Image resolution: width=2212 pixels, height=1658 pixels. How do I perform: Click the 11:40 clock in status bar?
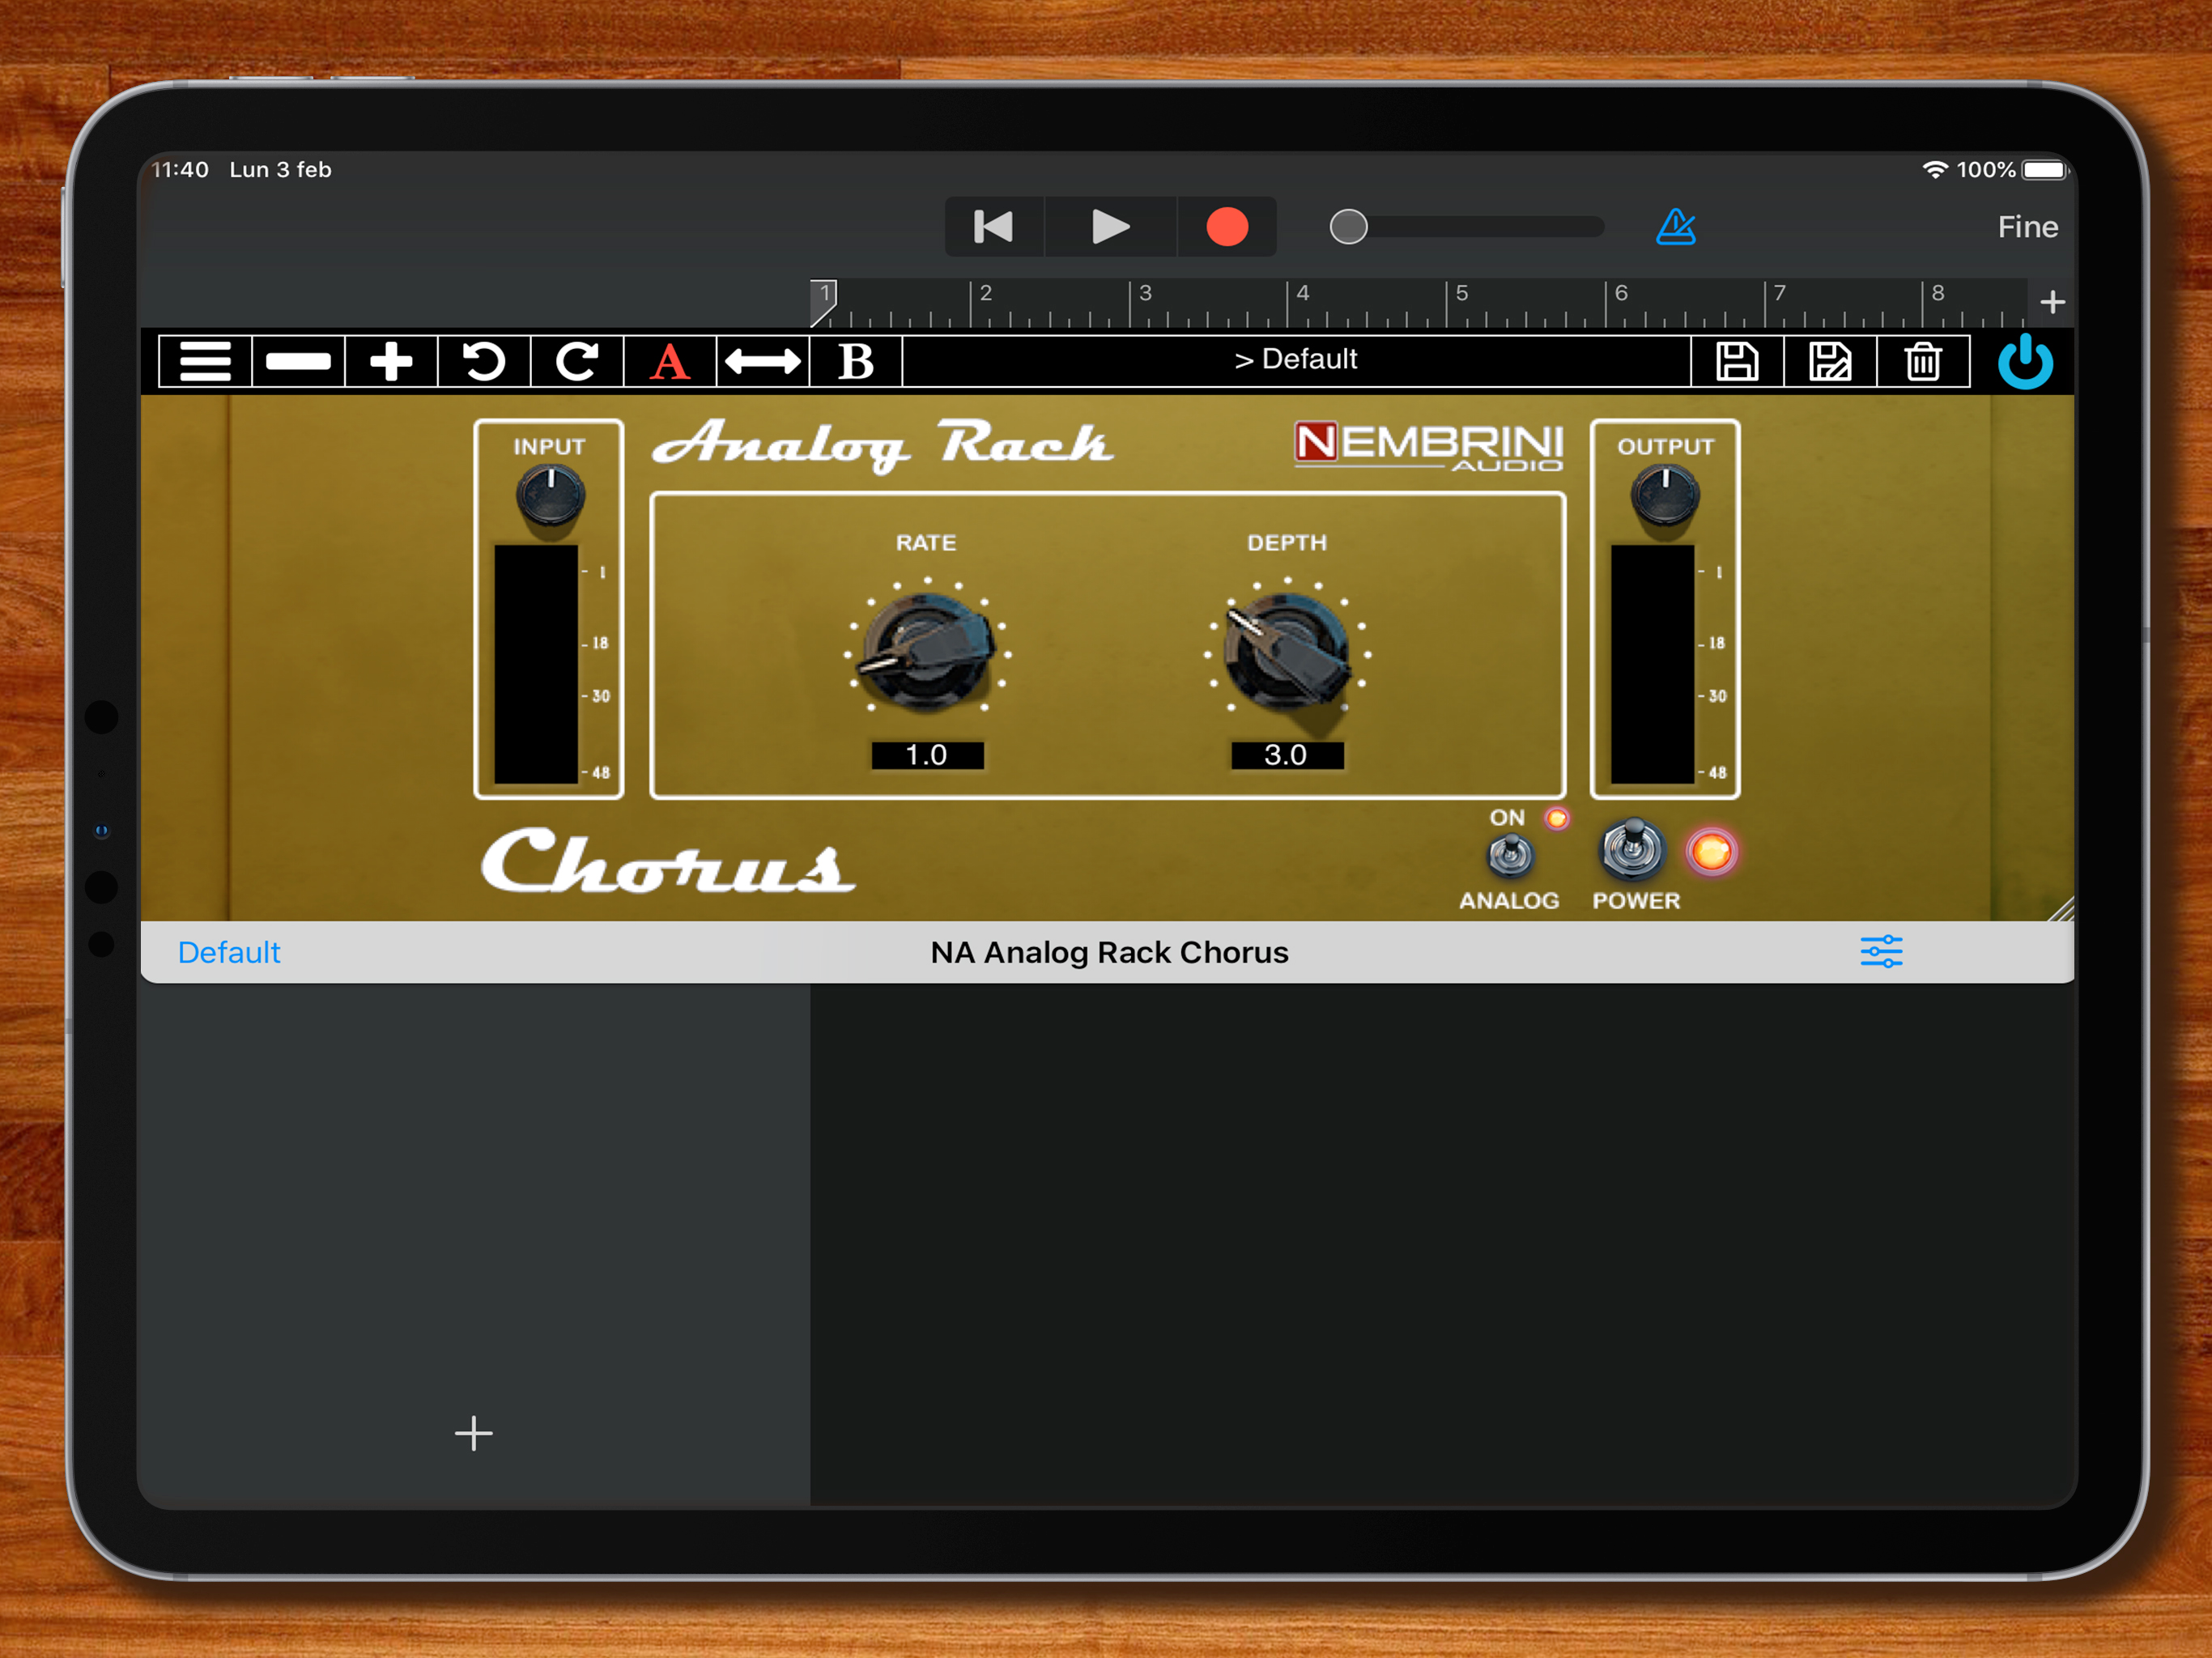click(x=181, y=170)
